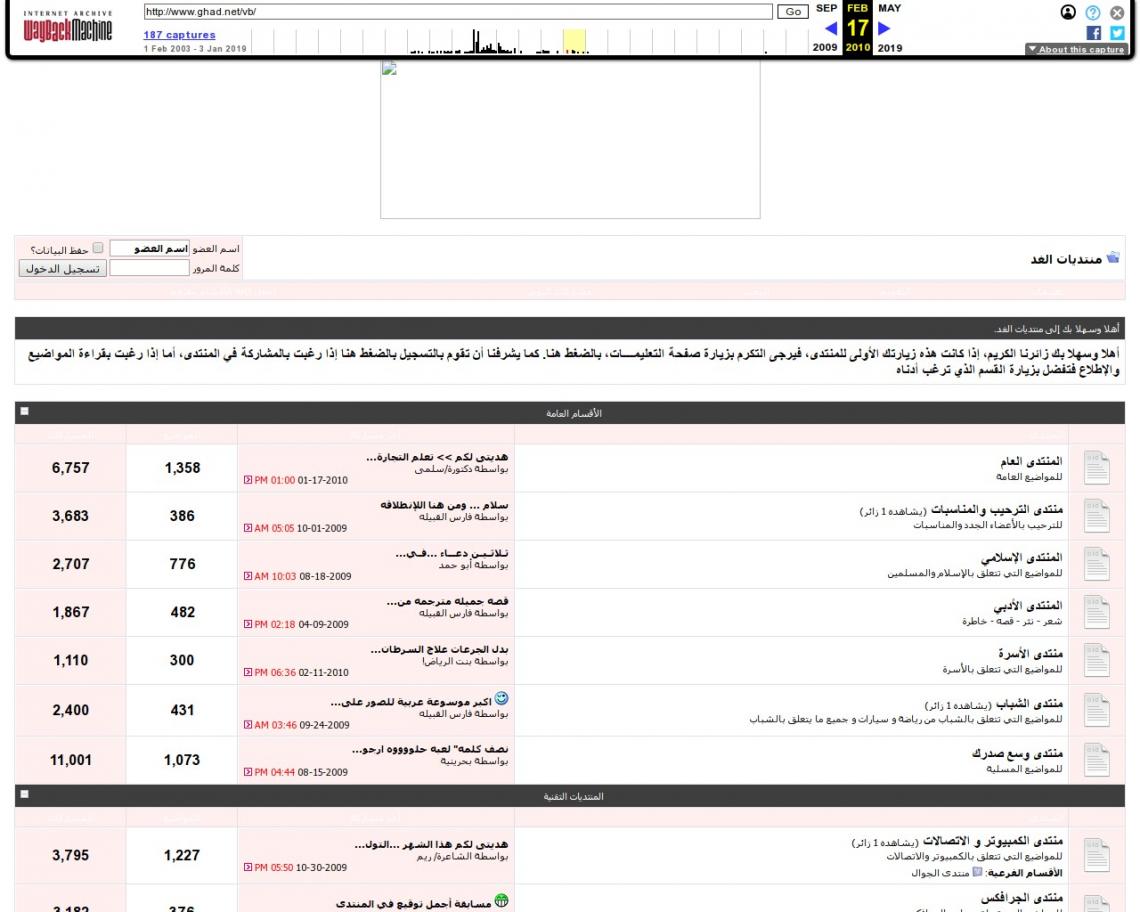Open the منتدى الترحيب والمناسبات forum

point(997,509)
